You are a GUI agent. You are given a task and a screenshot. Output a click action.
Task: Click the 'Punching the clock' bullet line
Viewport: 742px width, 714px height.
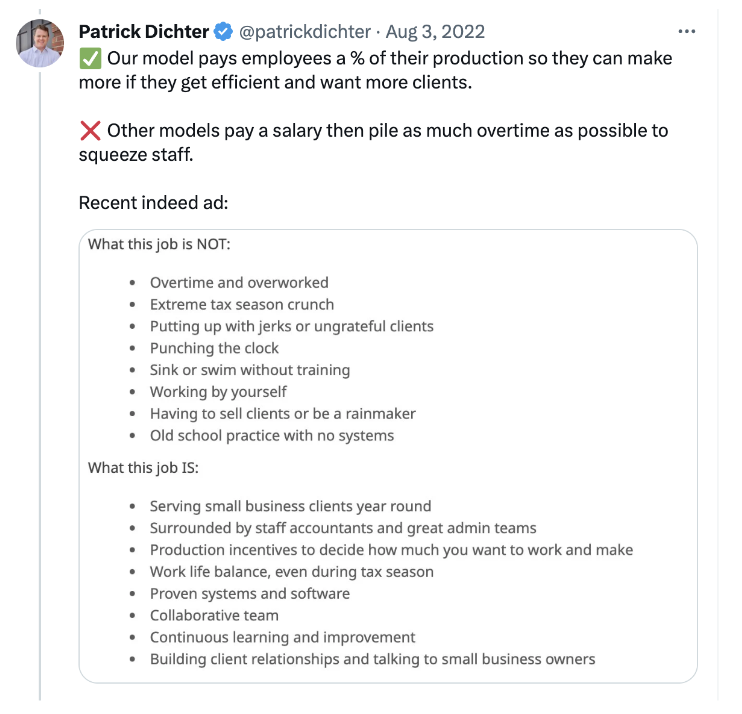214,348
